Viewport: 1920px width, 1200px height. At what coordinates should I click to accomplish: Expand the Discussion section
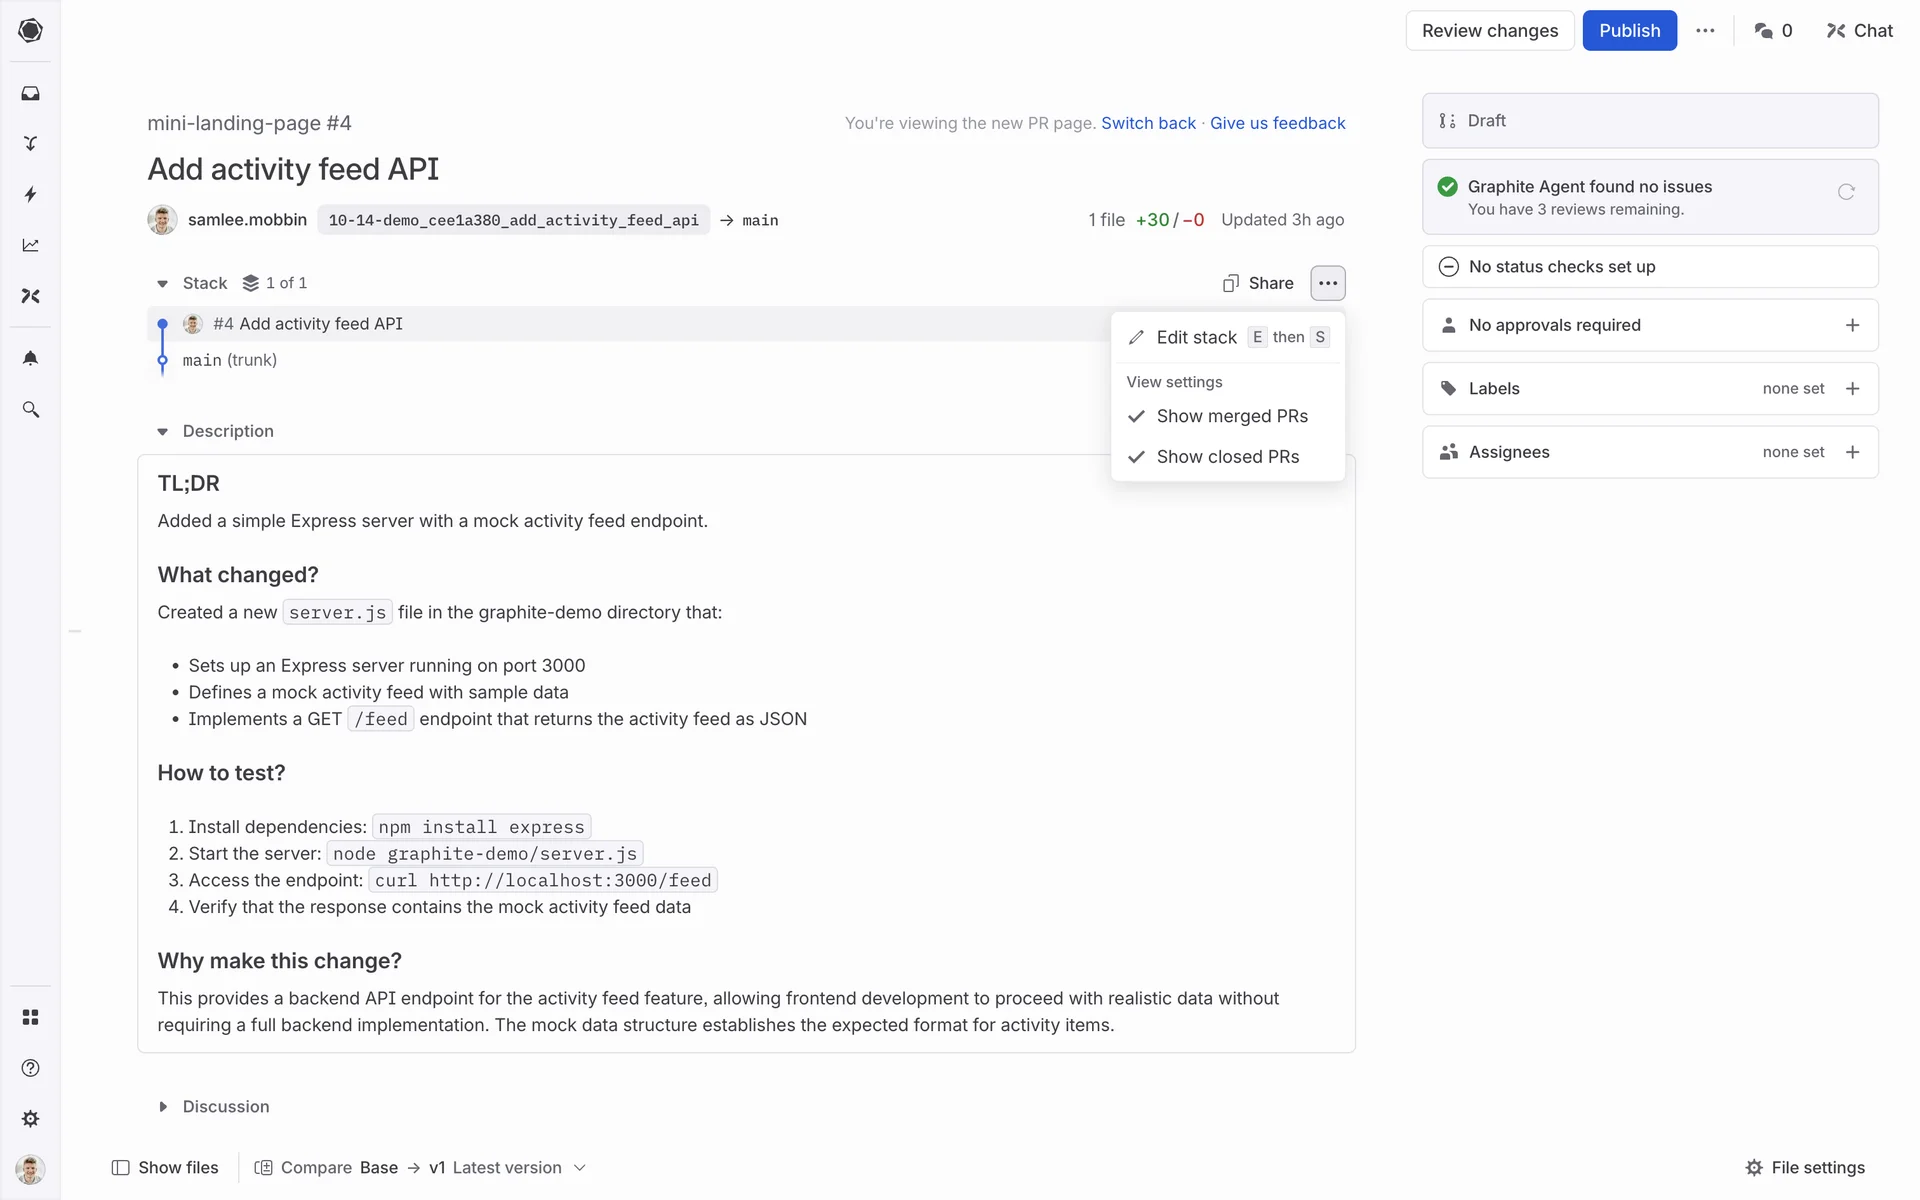pos(163,1107)
